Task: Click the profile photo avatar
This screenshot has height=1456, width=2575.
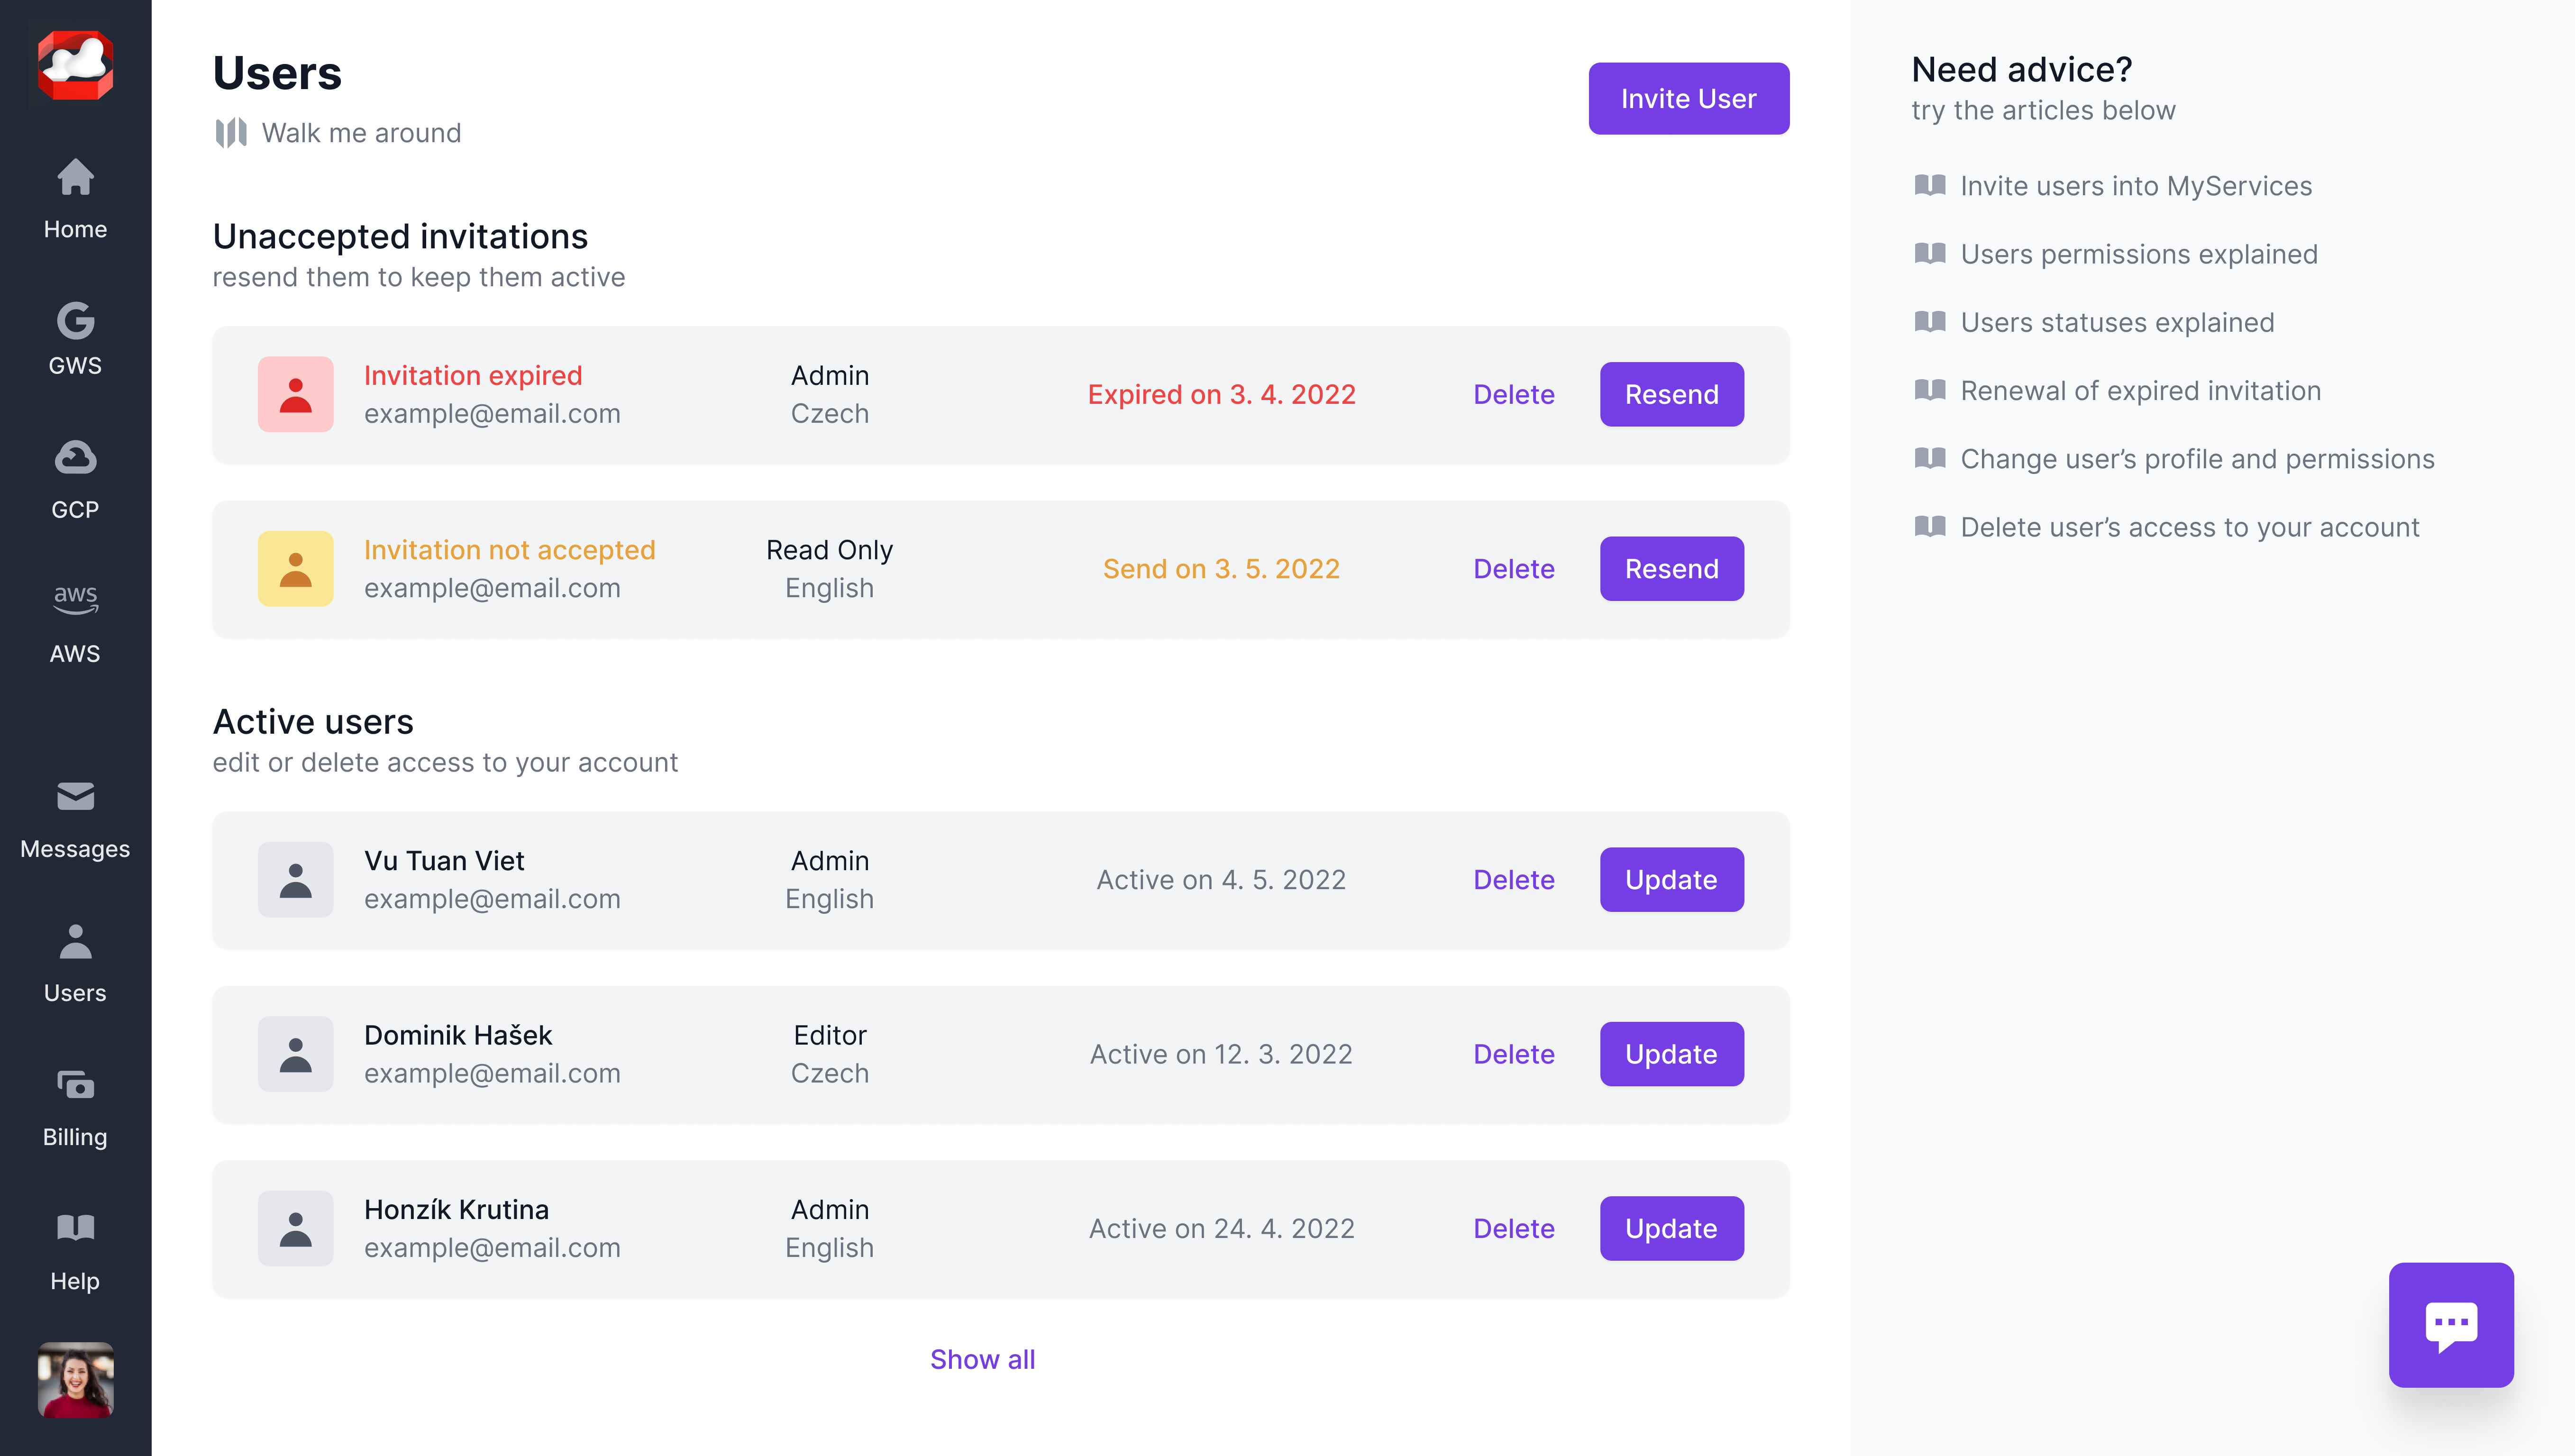Action: [x=75, y=1379]
